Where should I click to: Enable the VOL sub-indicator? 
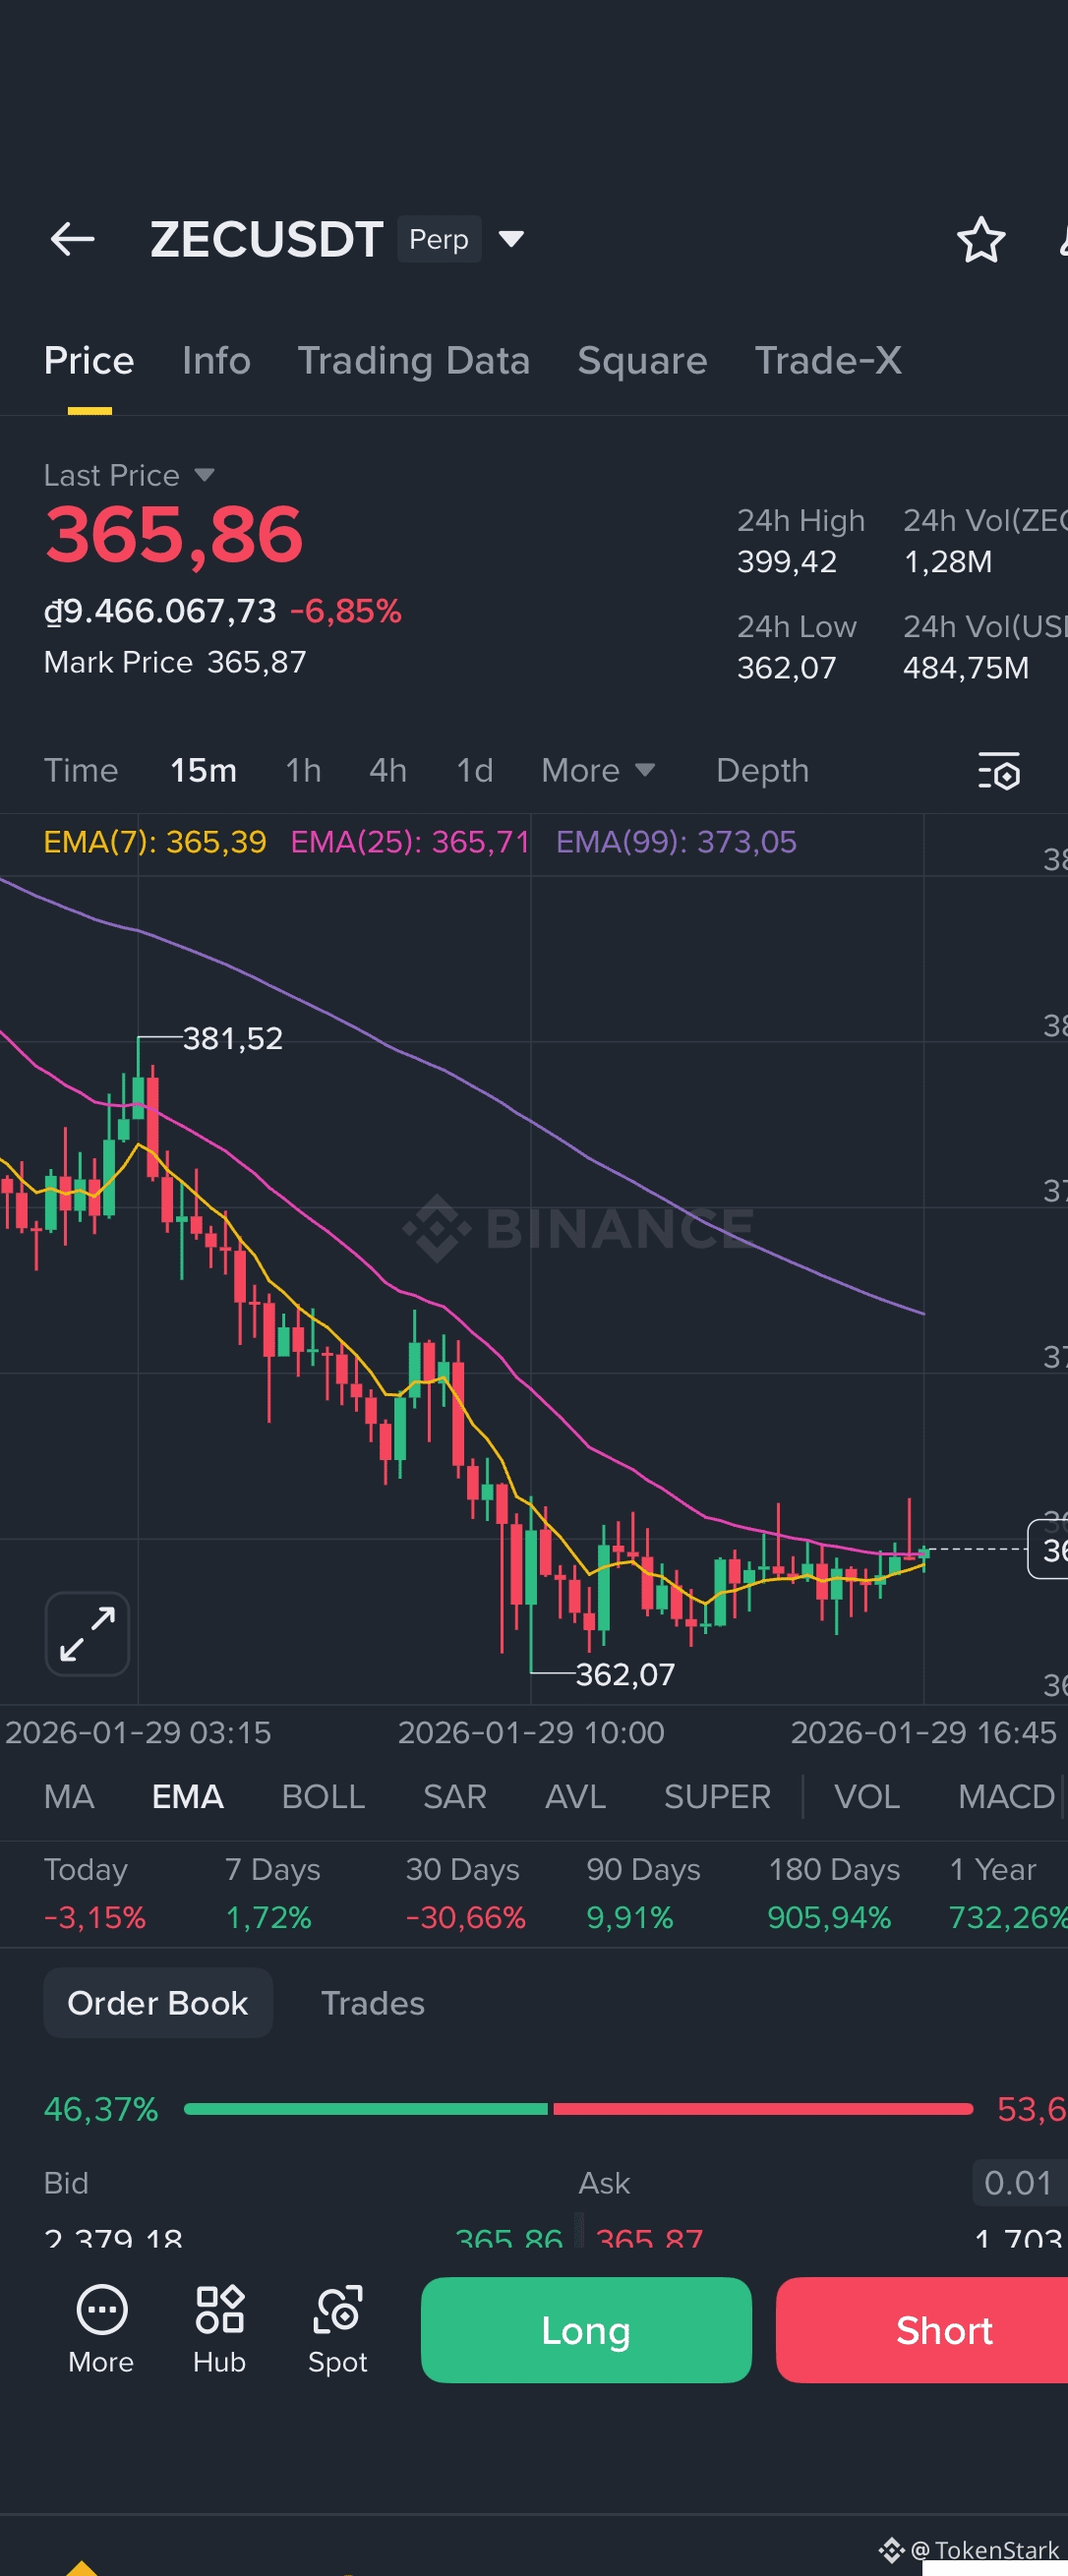(x=866, y=1796)
